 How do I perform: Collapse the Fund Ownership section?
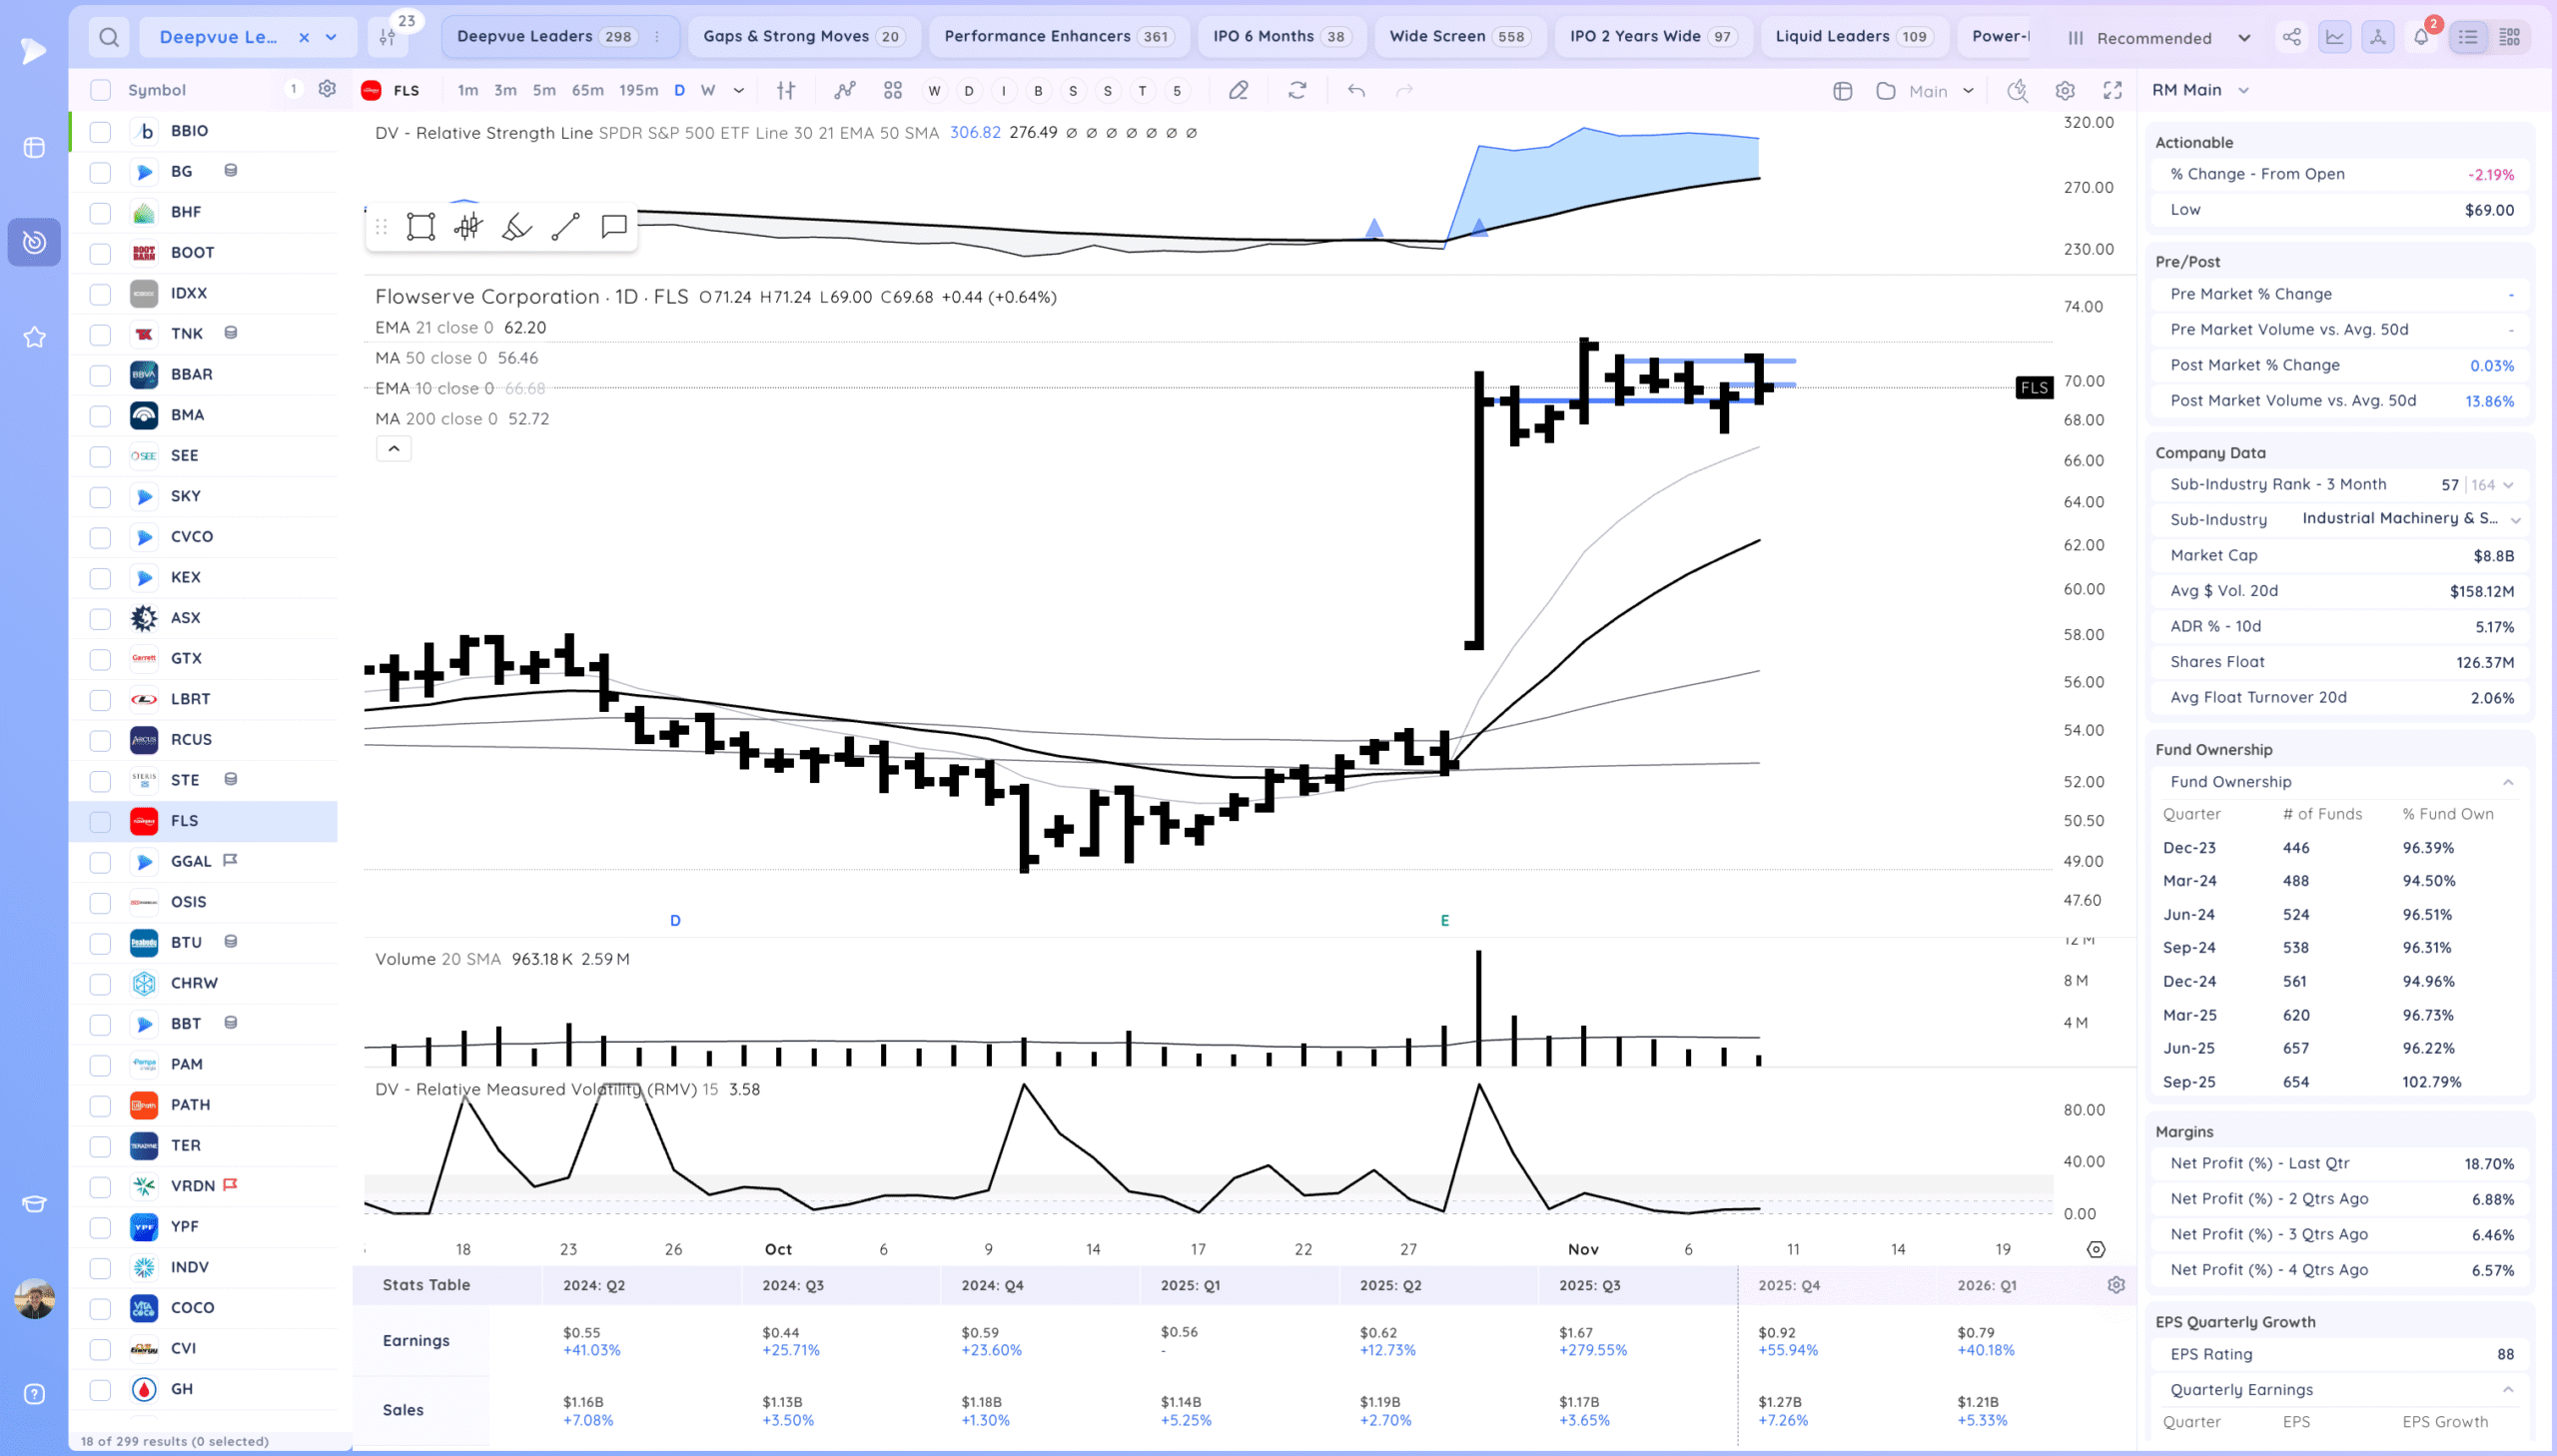pos(2507,782)
